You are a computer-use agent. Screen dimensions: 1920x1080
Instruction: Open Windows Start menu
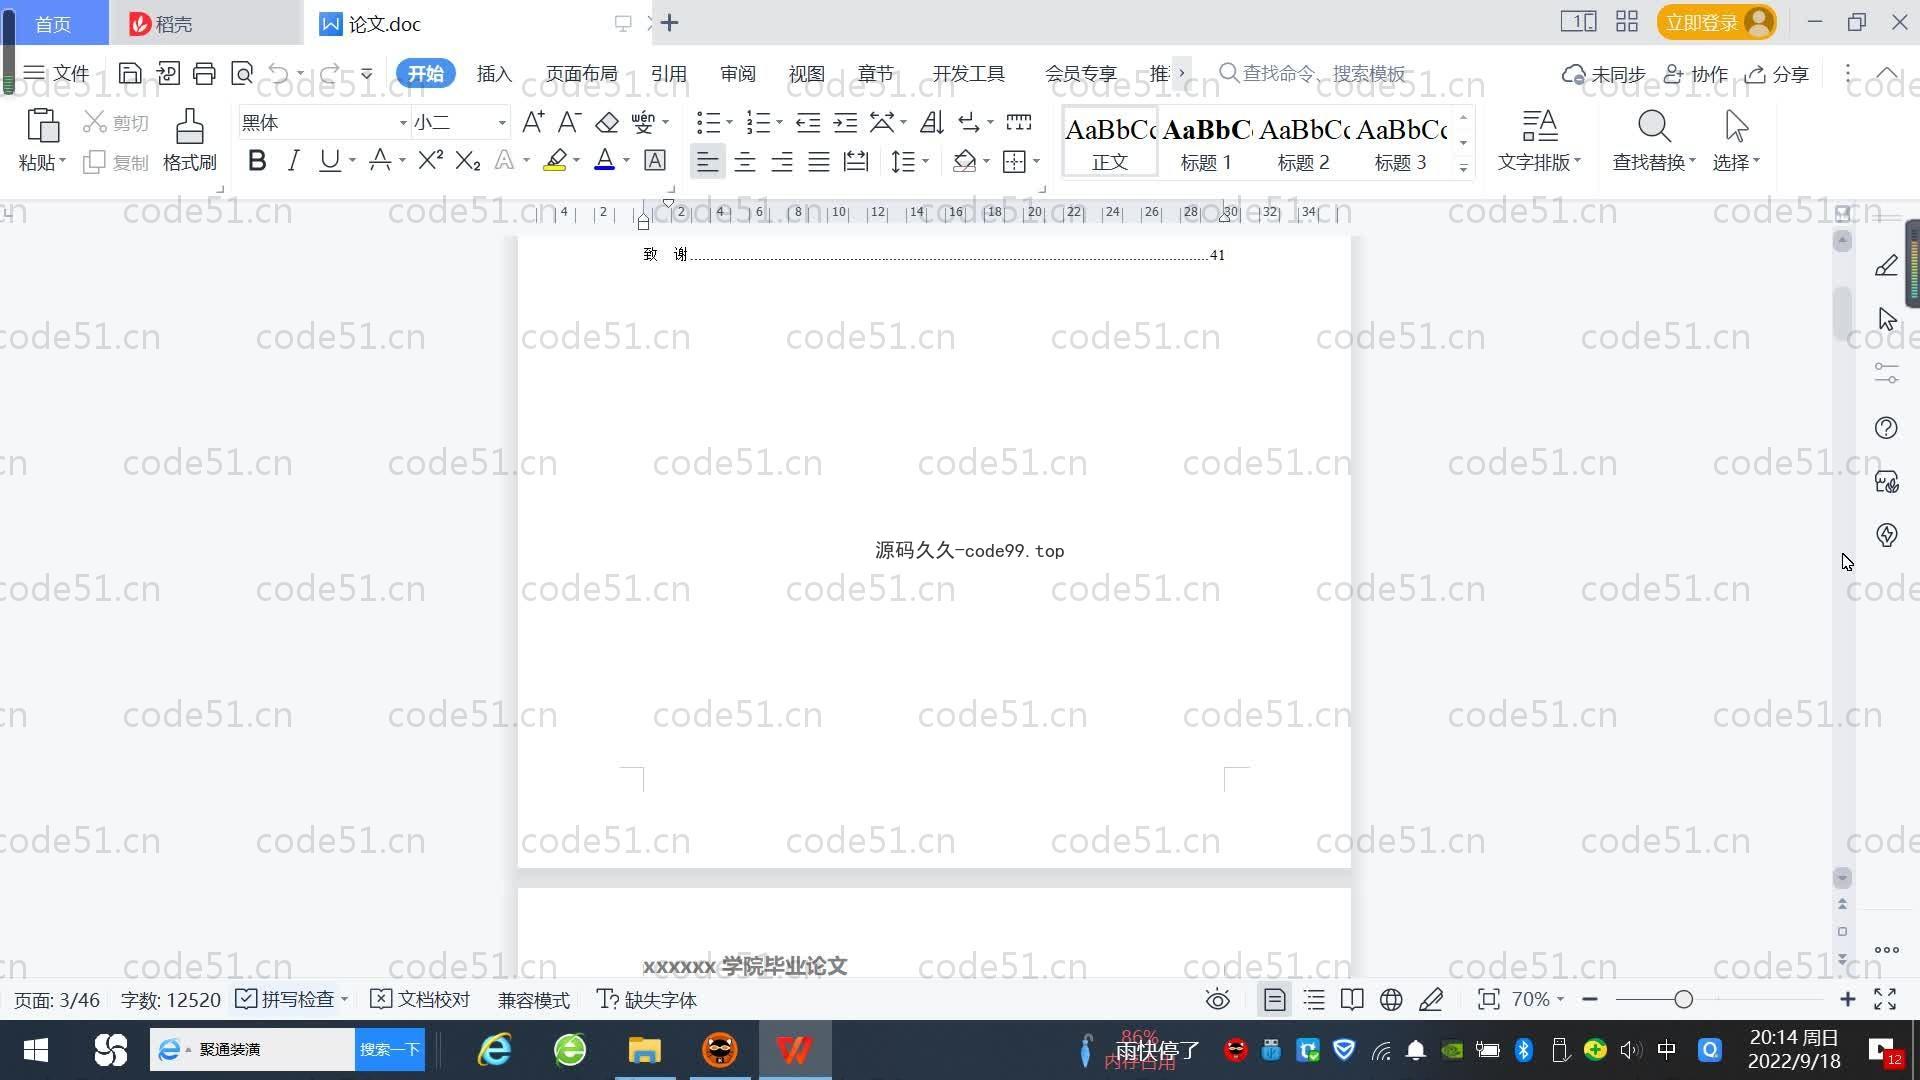pyautogui.click(x=36, y=1050)
